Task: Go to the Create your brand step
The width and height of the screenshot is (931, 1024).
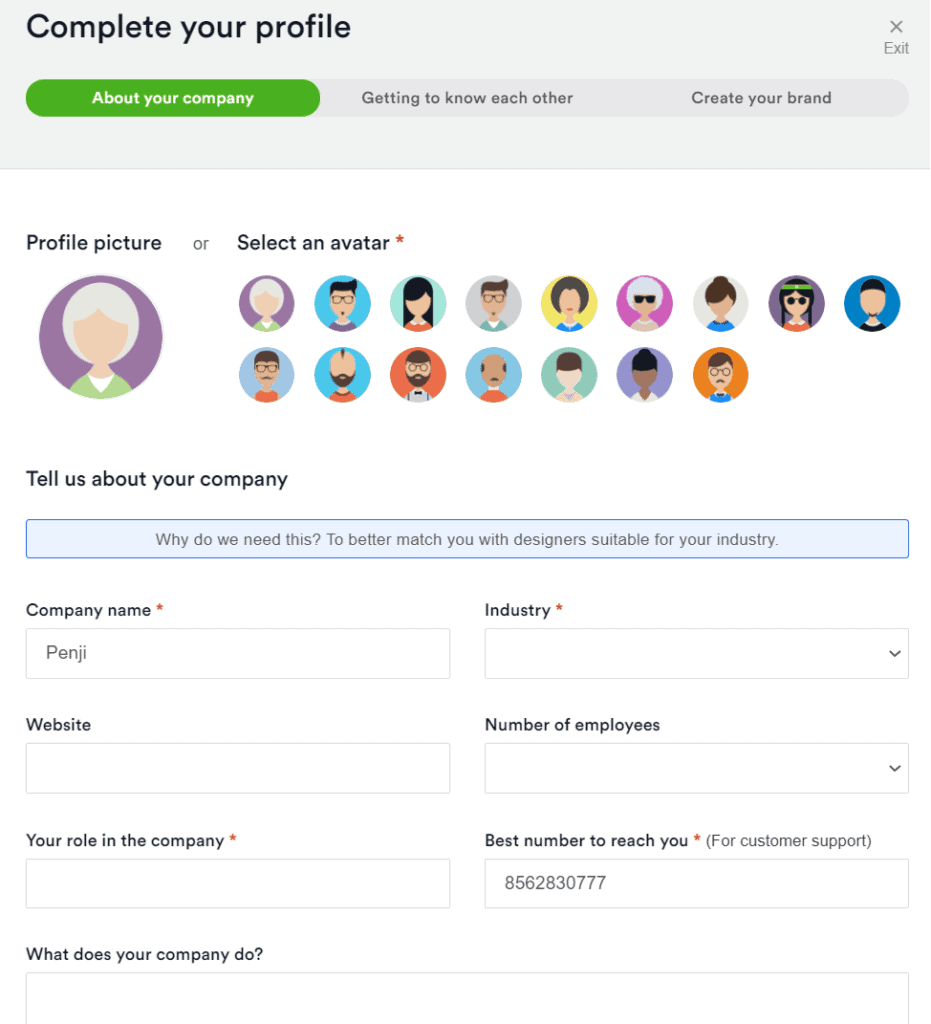Action: point(761,98)
